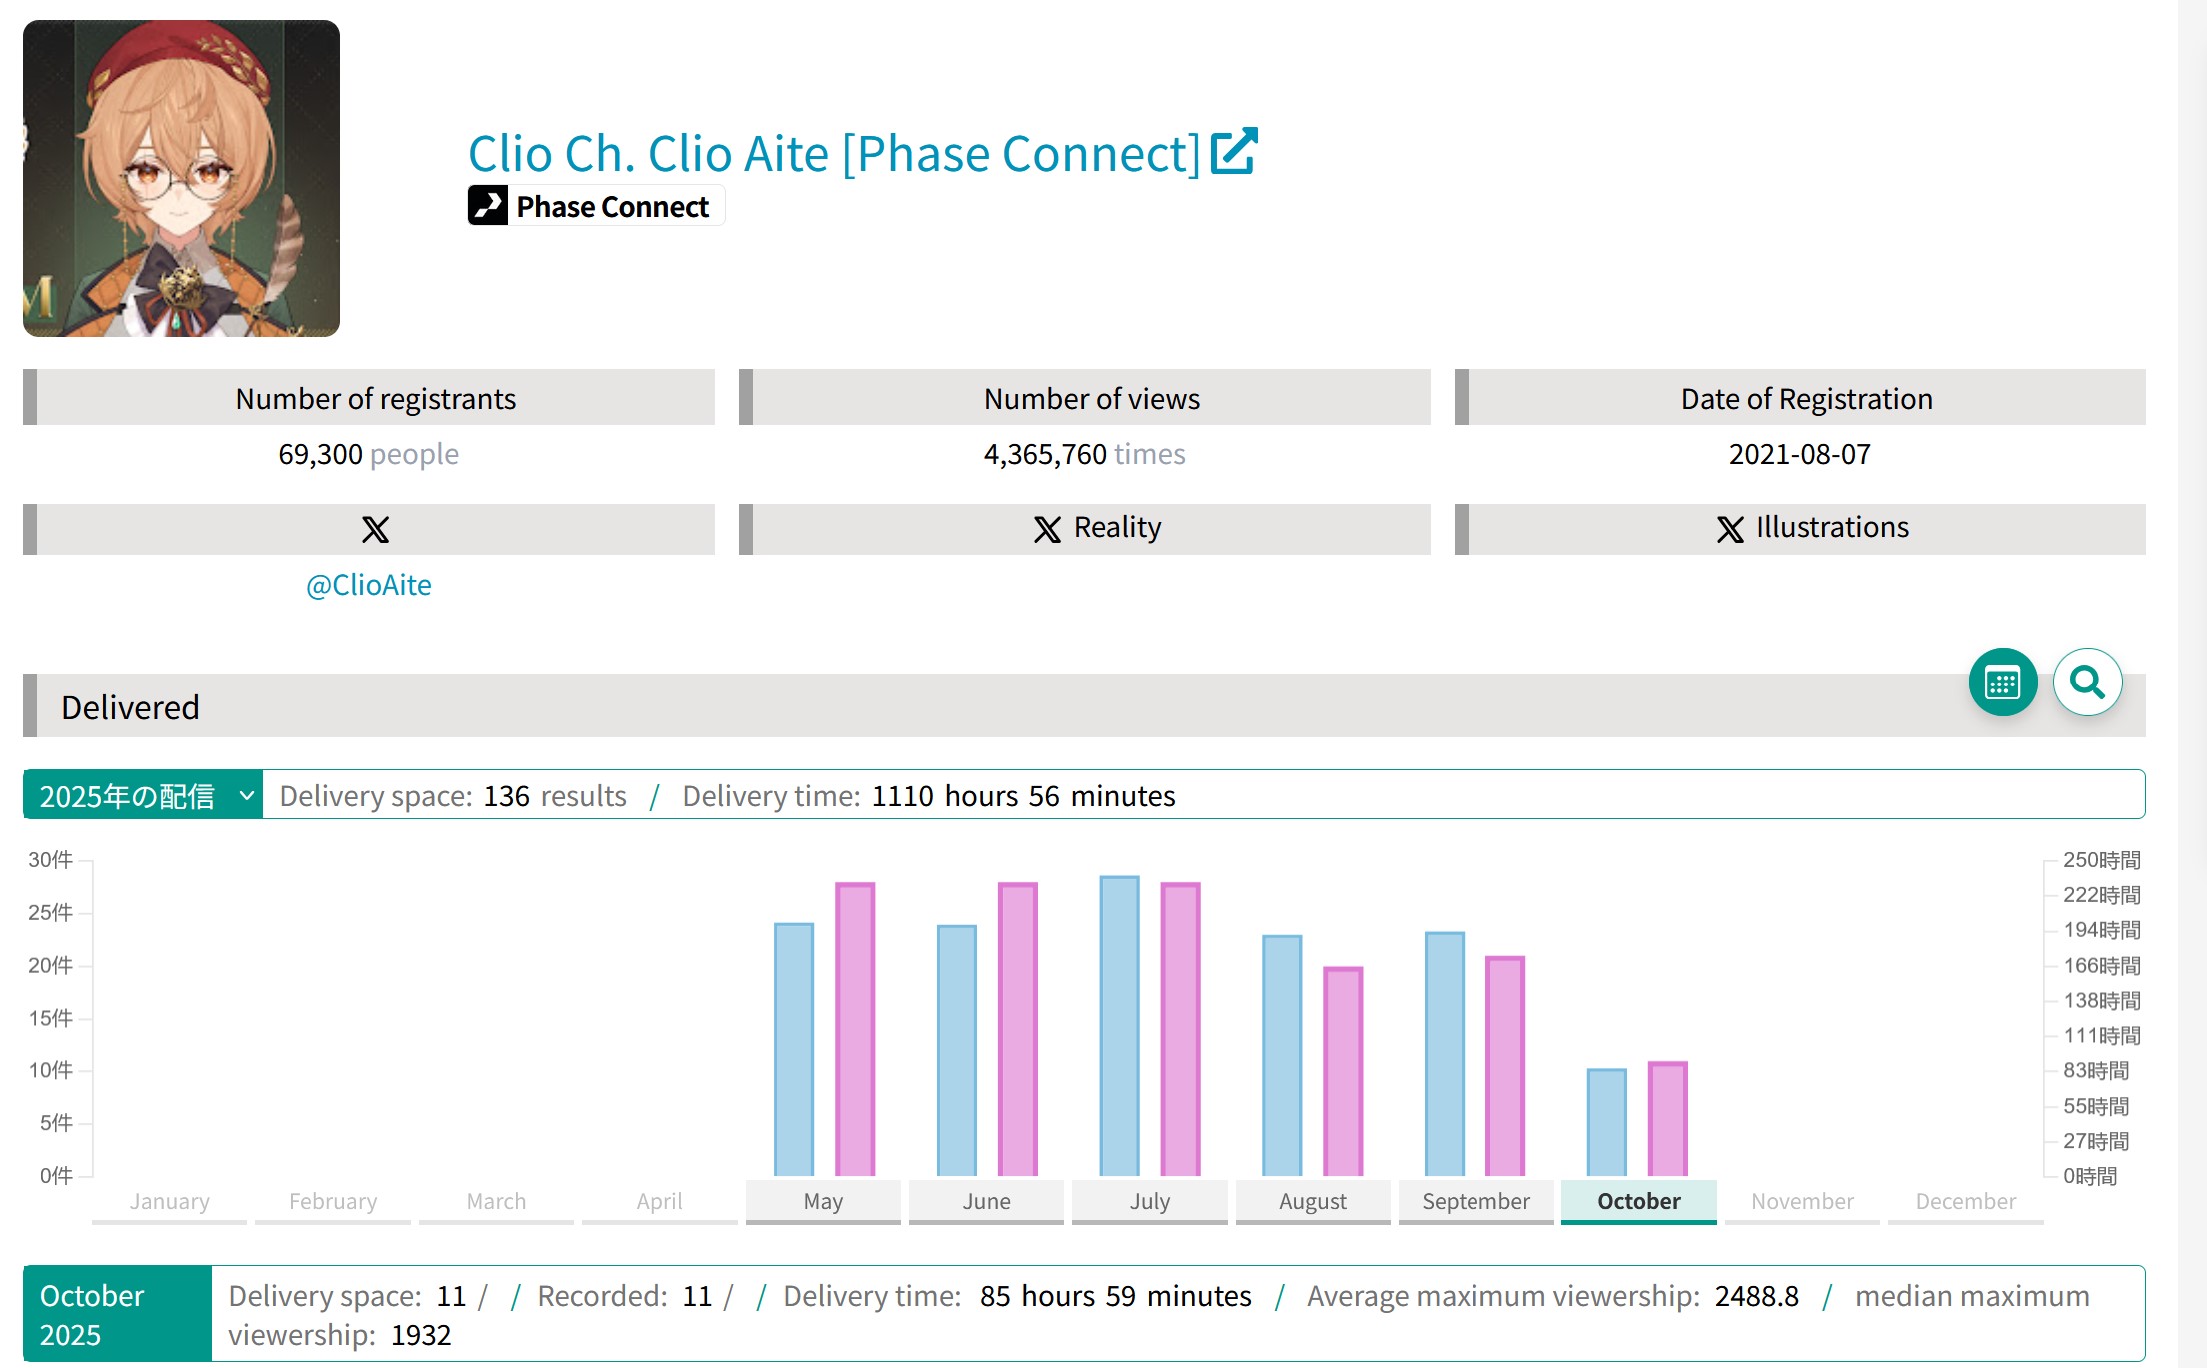Select the May month tab

click(x=823, y=1201)
